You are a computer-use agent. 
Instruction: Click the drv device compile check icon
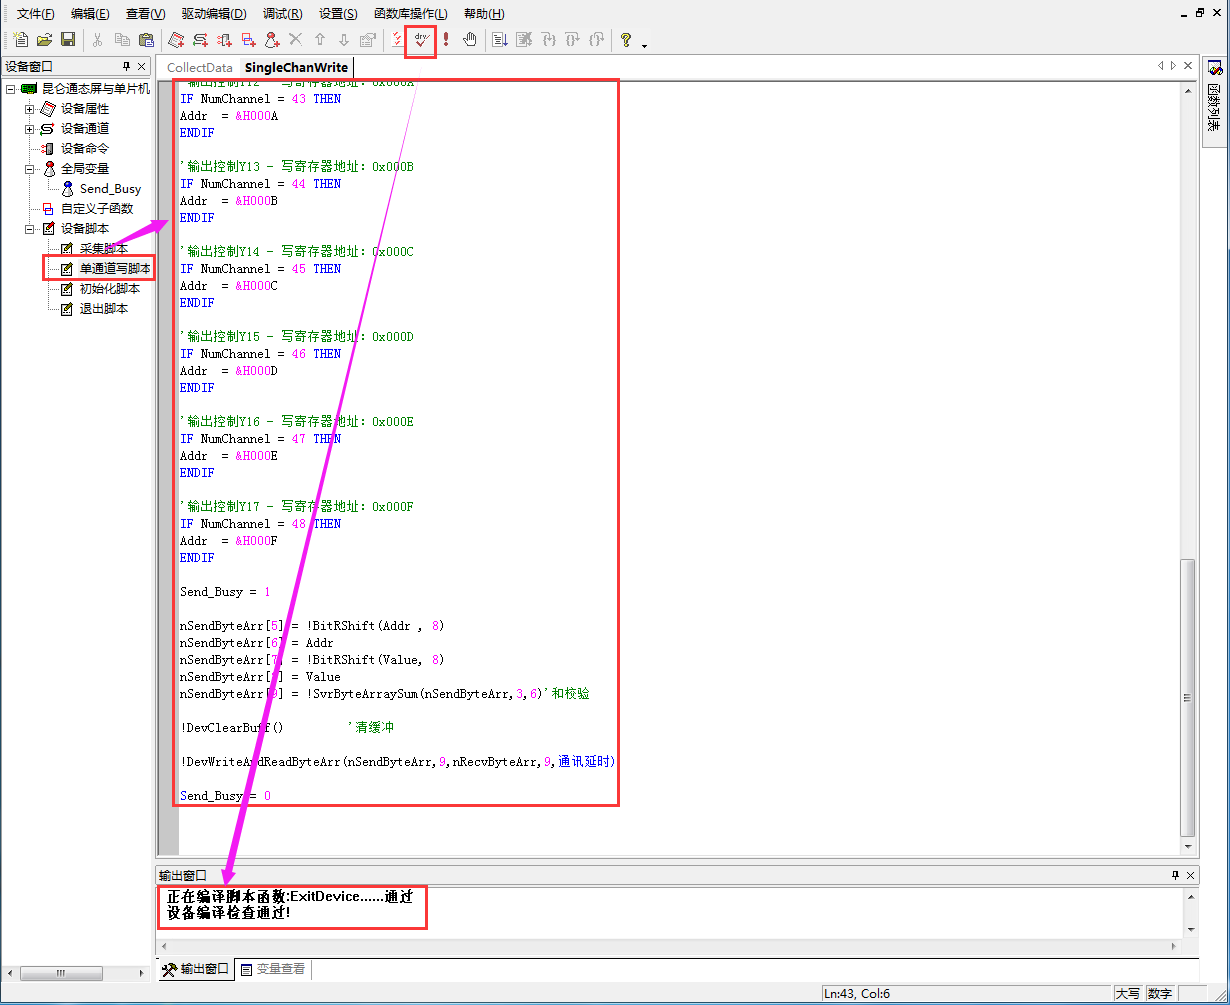pyautogui.click(x=421, y=40)
